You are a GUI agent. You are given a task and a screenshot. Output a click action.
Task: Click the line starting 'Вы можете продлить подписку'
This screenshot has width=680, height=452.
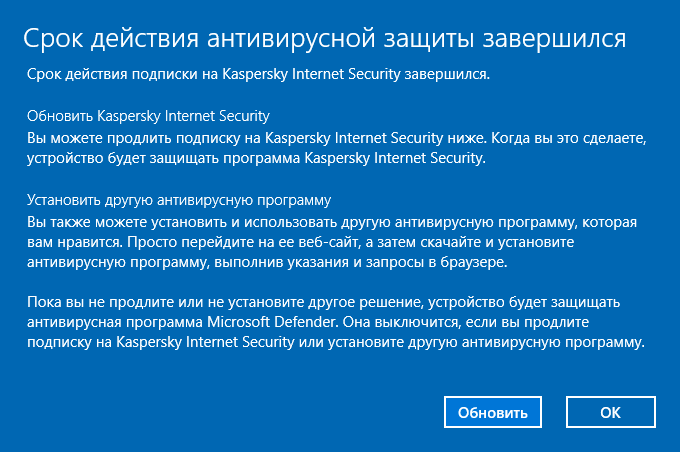coord(338,137)
